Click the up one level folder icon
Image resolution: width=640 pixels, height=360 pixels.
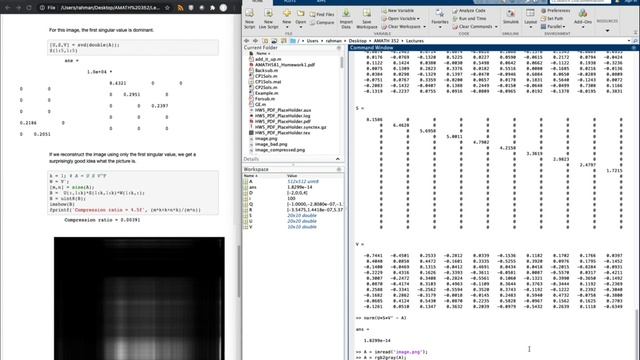pyautogui.click(x=265, y=41)
